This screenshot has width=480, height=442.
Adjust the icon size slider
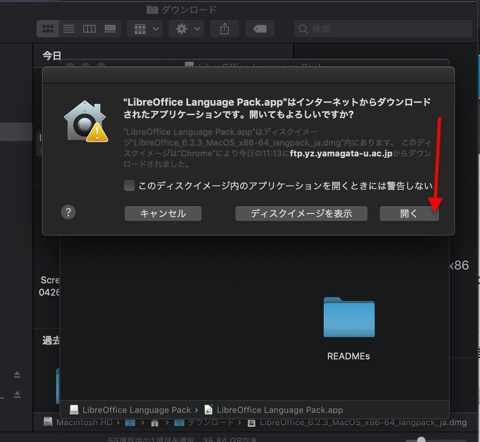click(421, 440)
